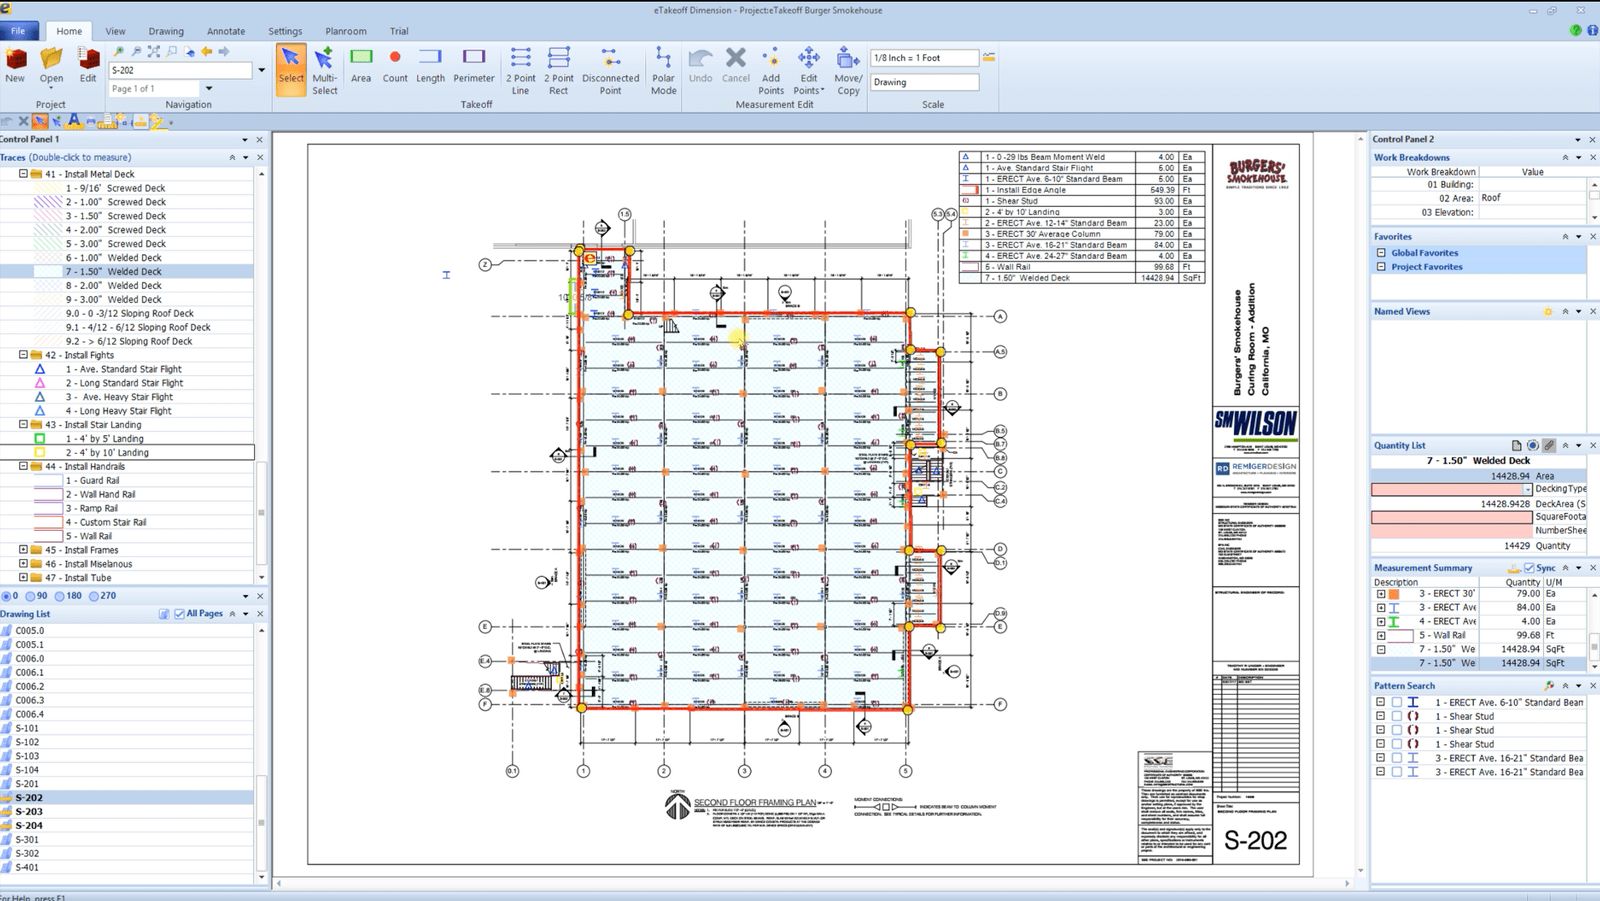Open the Global Favorites item
This screenshot has width=1600, height=901.
pos(1424,253)
